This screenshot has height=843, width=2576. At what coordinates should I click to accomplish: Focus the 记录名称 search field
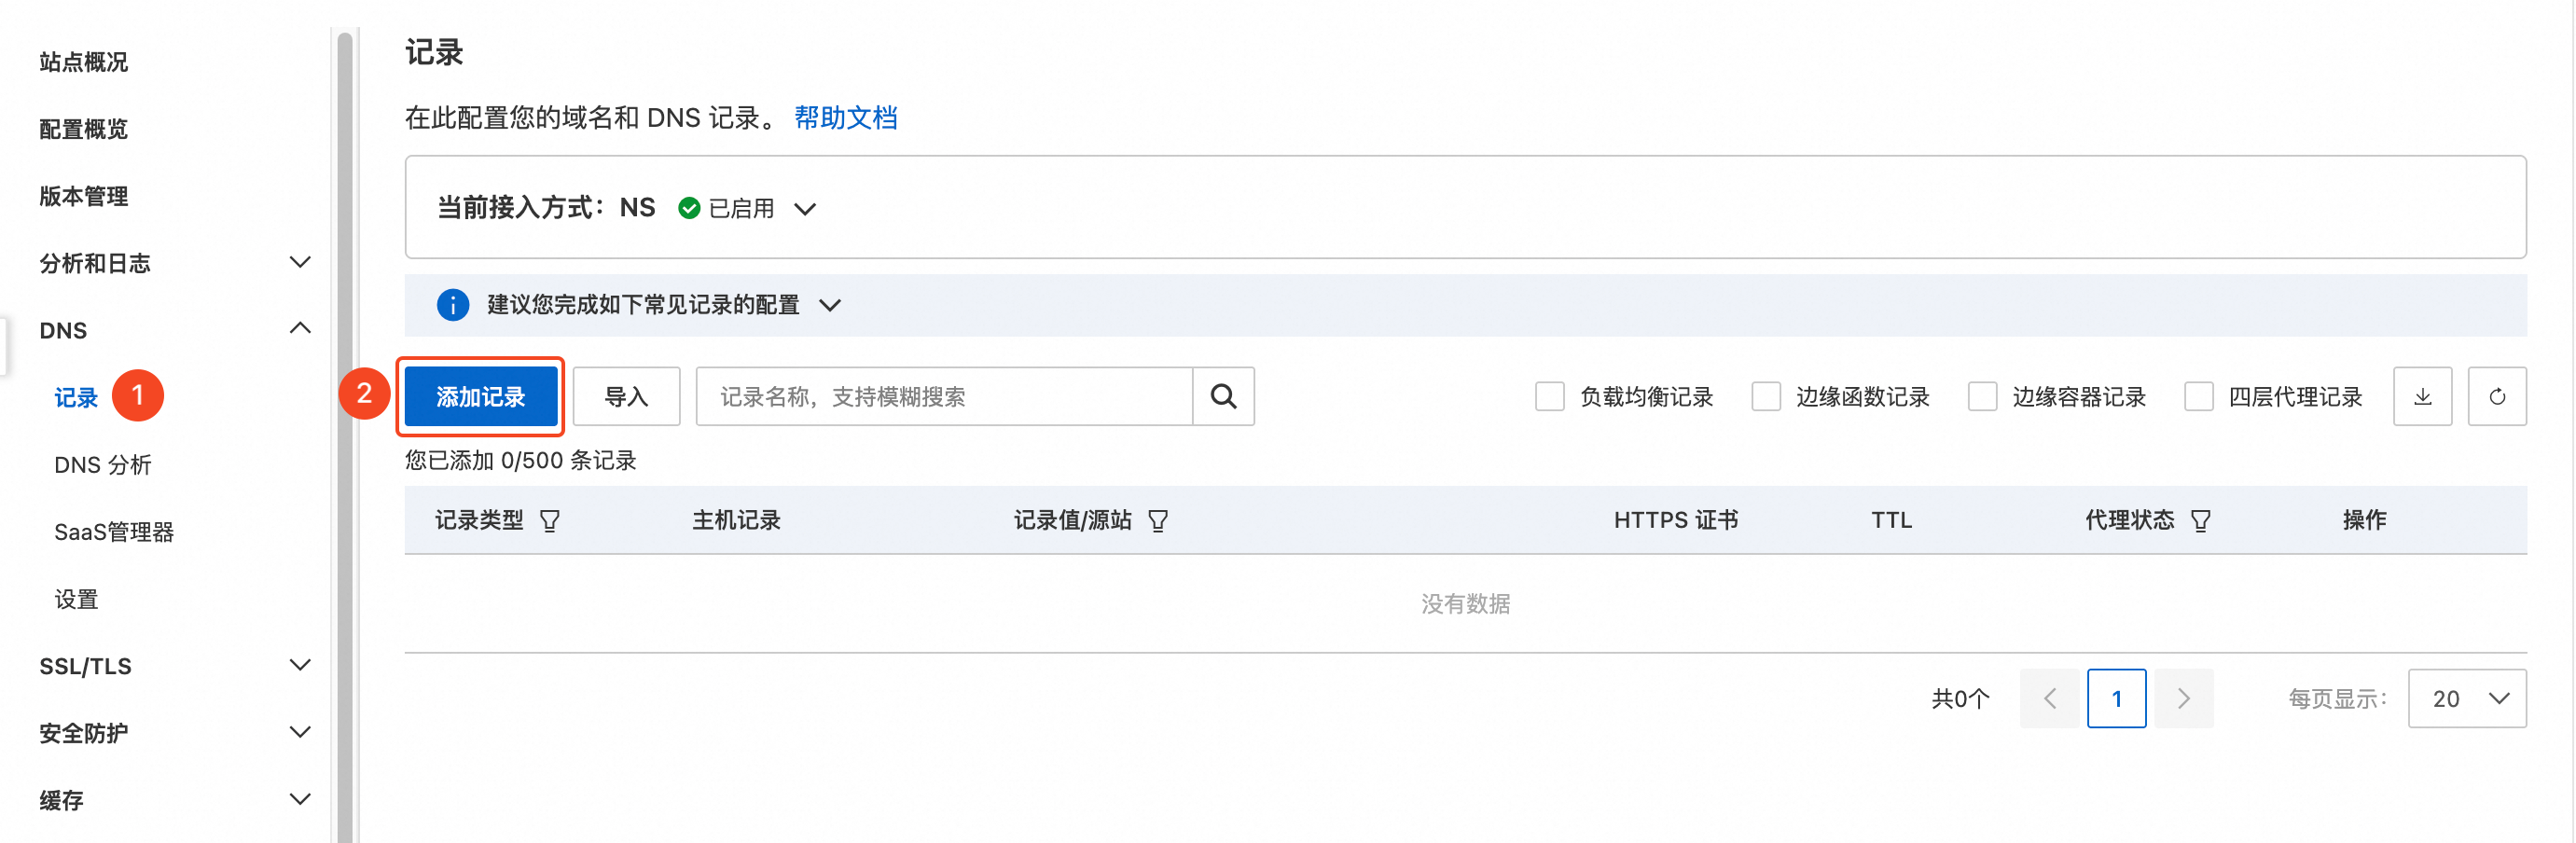[944, 396]
